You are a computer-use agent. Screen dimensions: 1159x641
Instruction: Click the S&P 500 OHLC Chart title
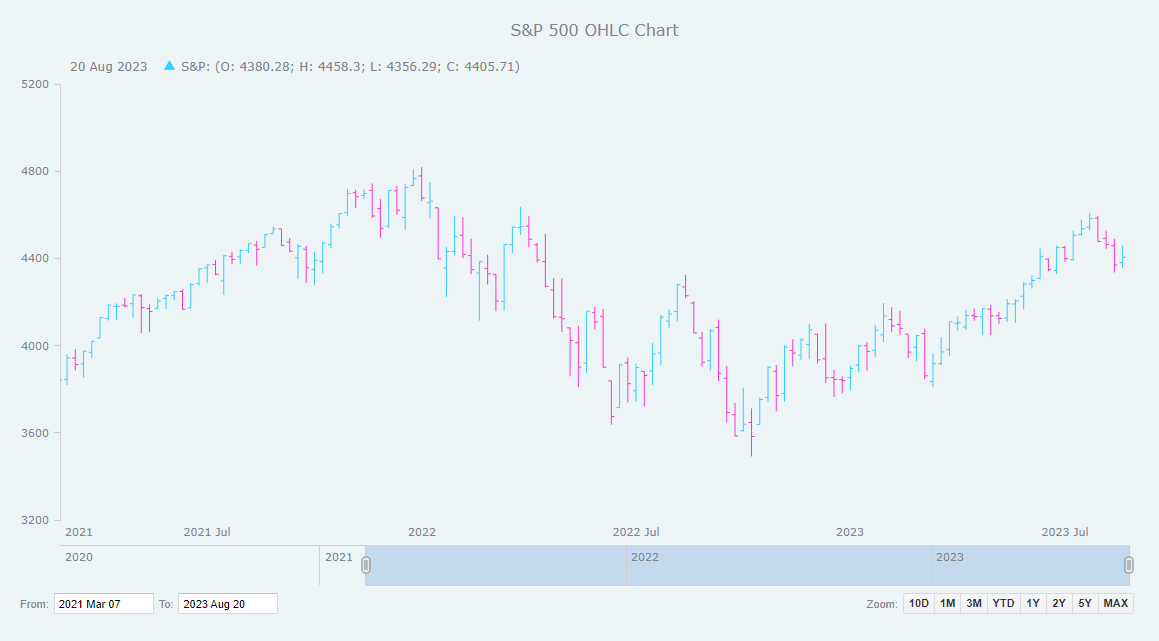[x=594, y=30]
